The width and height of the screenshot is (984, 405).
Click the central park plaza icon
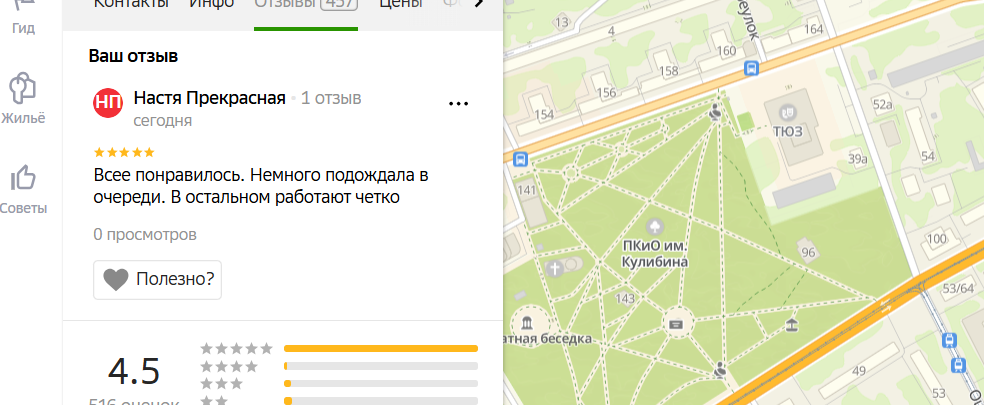pyautogui.click(x=676, y=324)
